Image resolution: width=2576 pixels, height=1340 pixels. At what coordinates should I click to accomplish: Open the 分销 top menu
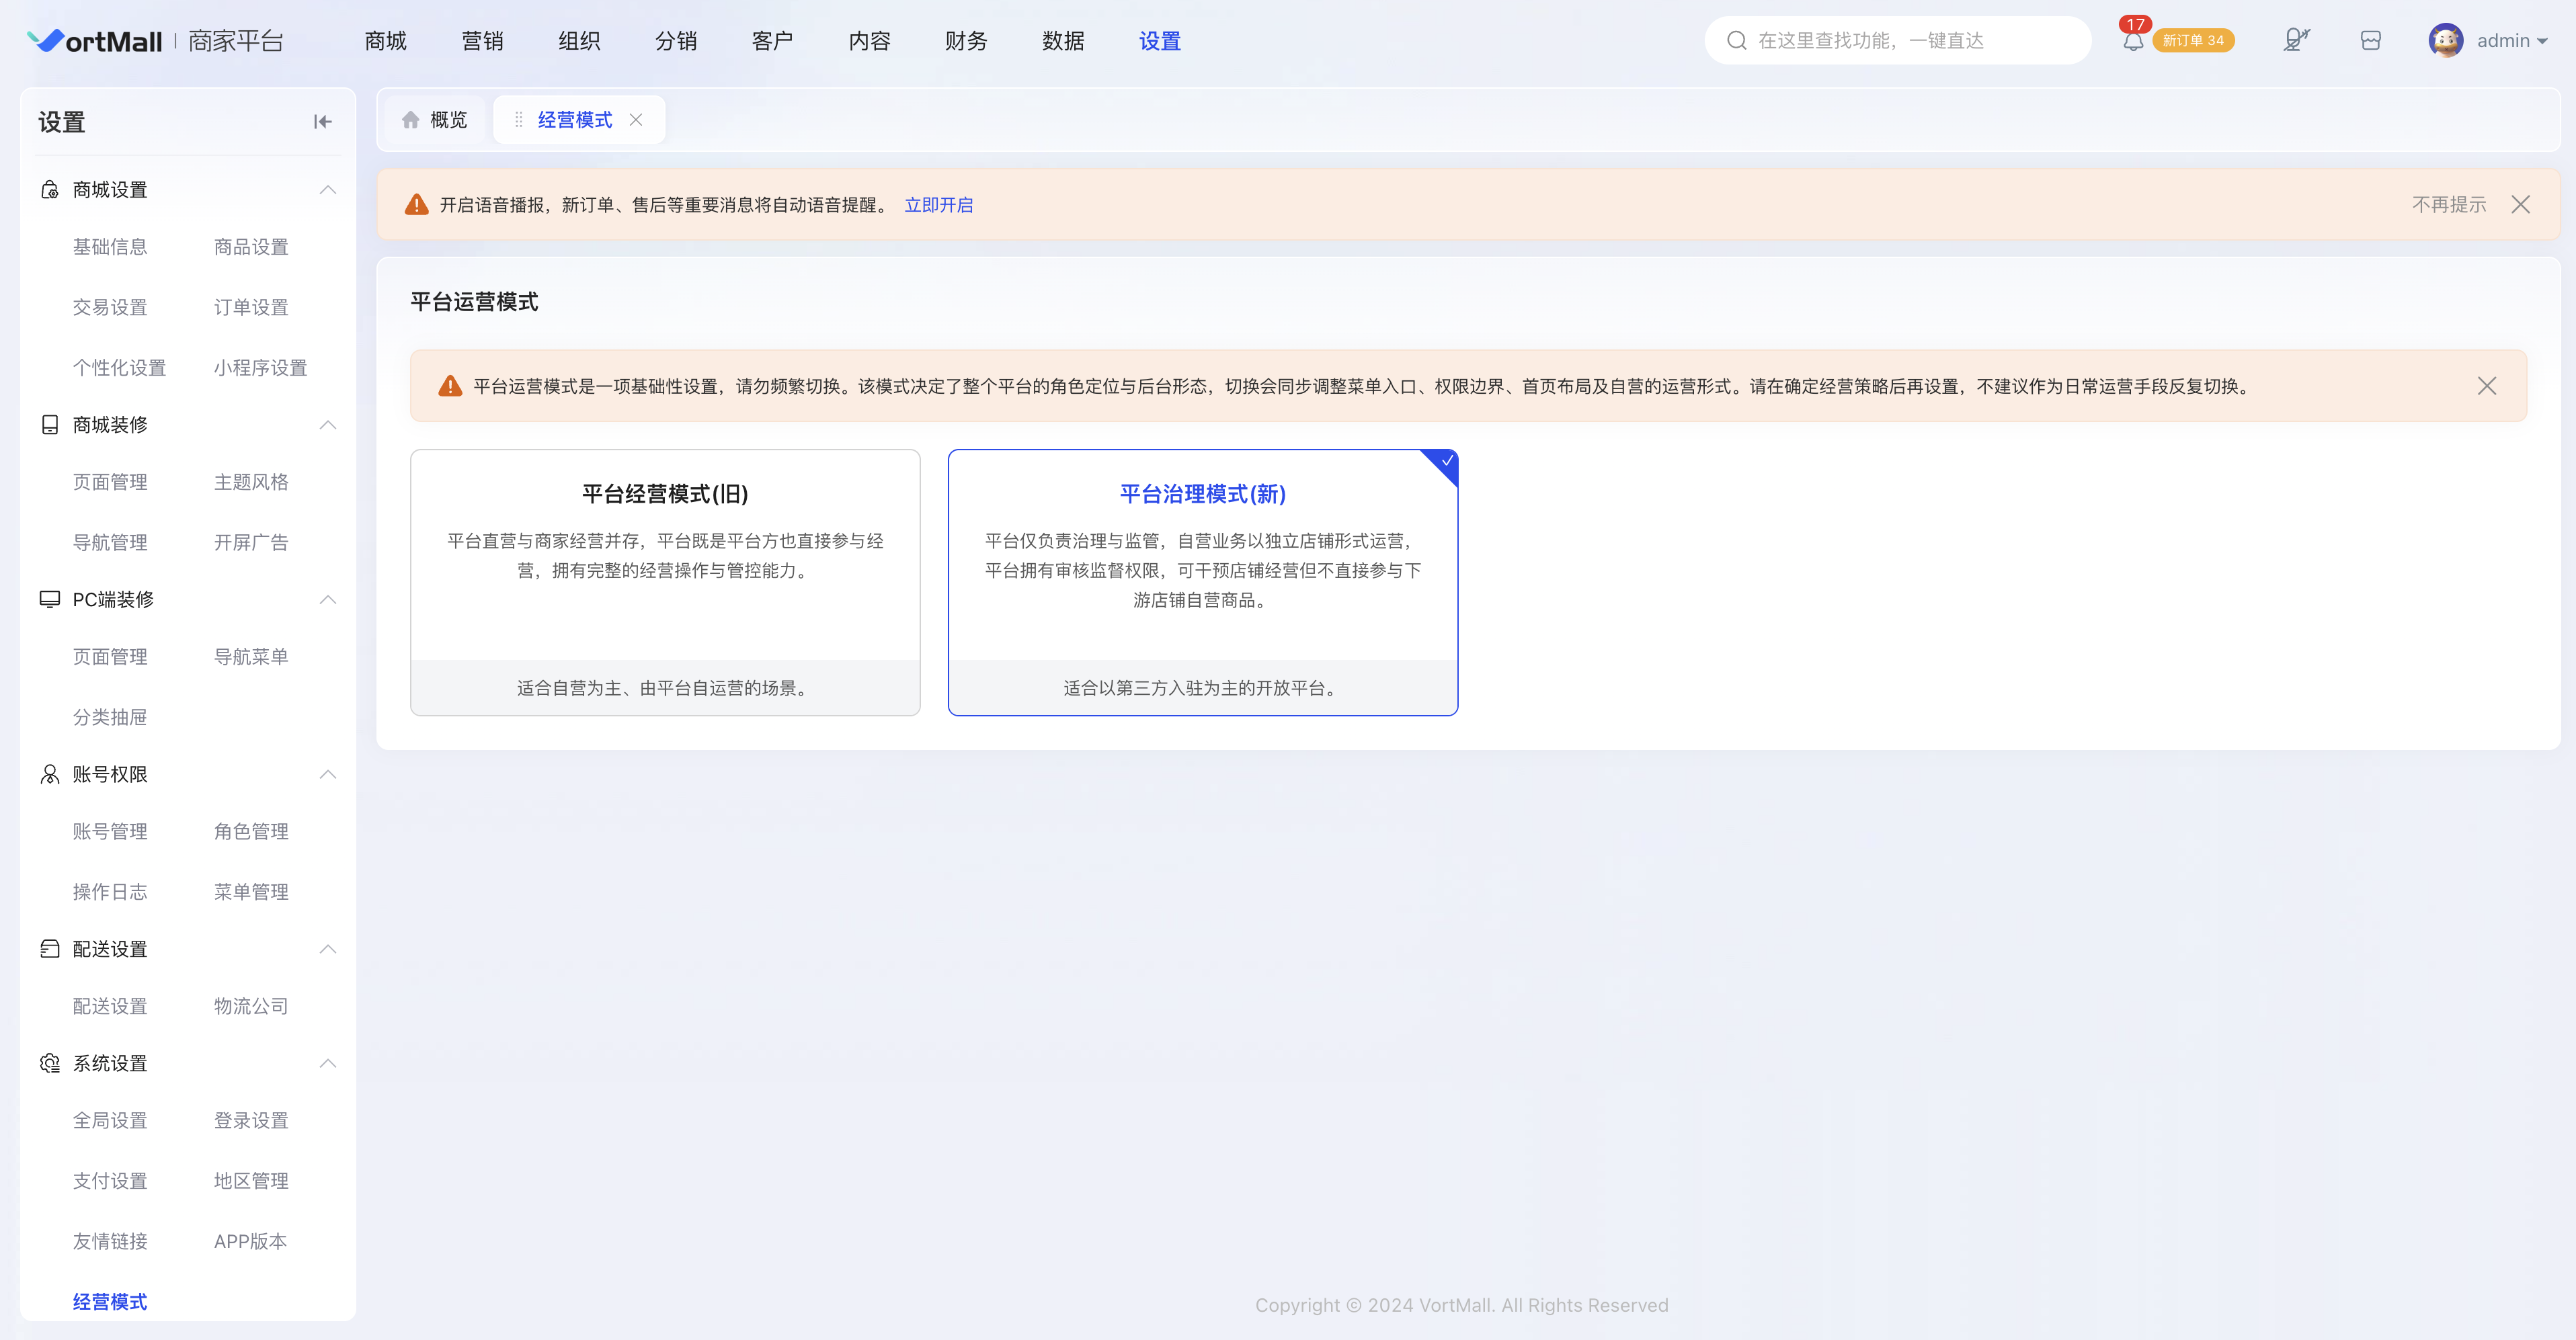pos(676,41)
